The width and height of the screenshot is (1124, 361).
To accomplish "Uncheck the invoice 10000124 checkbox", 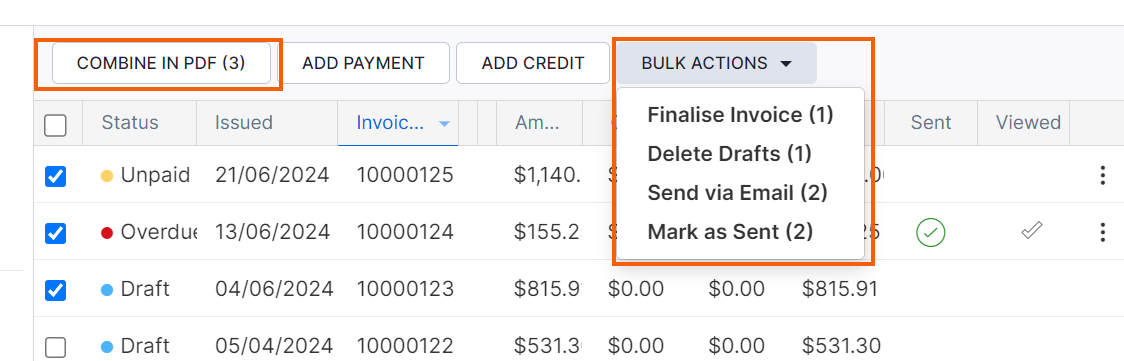I will (55, 233).
